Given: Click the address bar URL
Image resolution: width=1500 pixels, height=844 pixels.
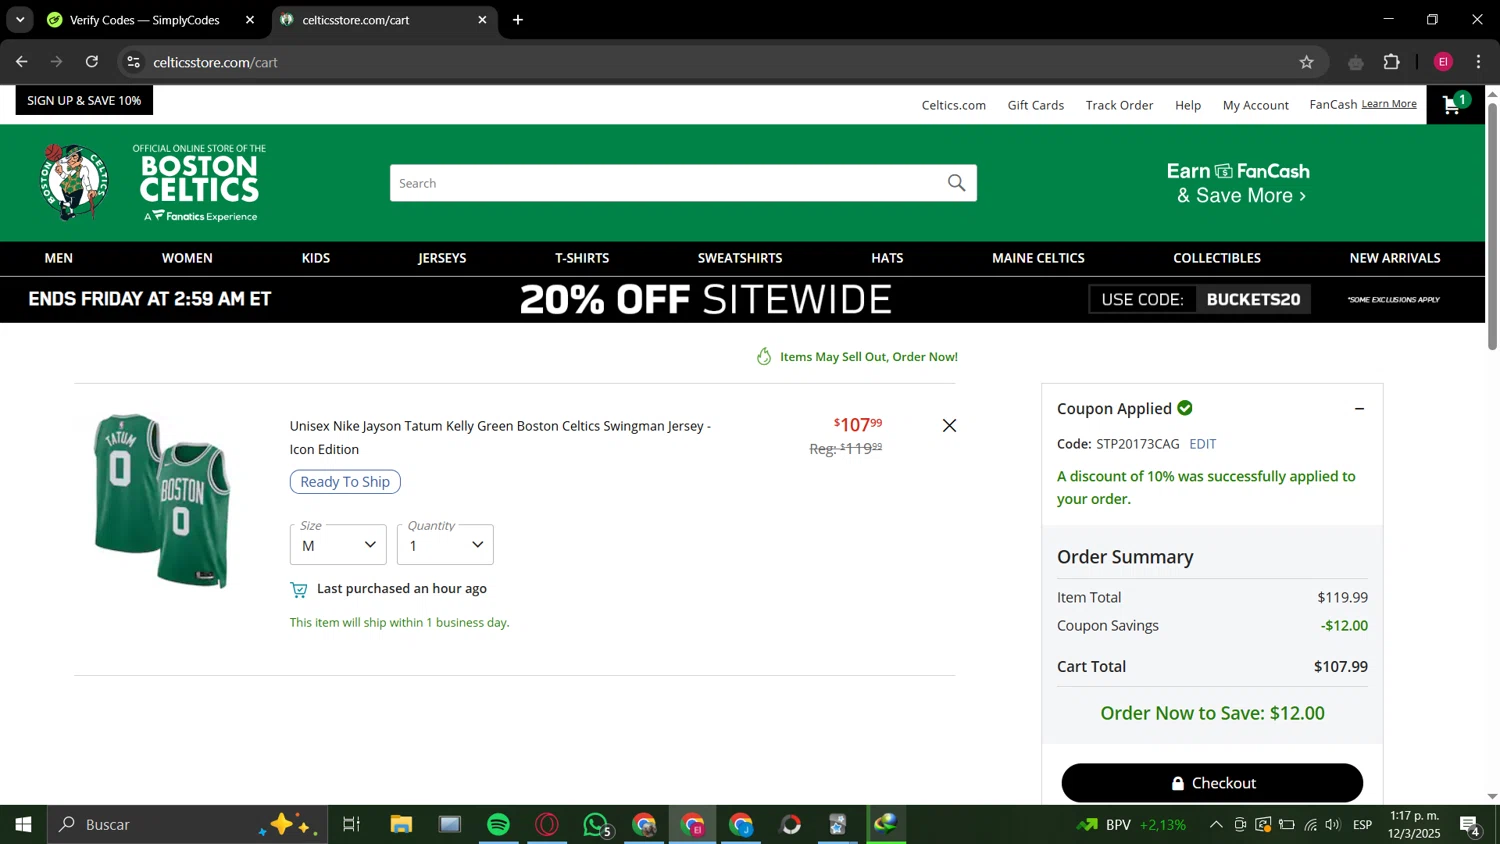Looking at the screenshot, I should (215, 62).
